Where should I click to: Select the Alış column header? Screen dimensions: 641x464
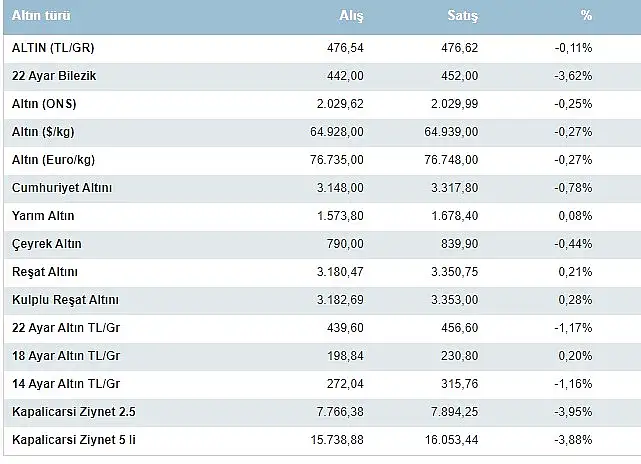[x=351, y=16]
